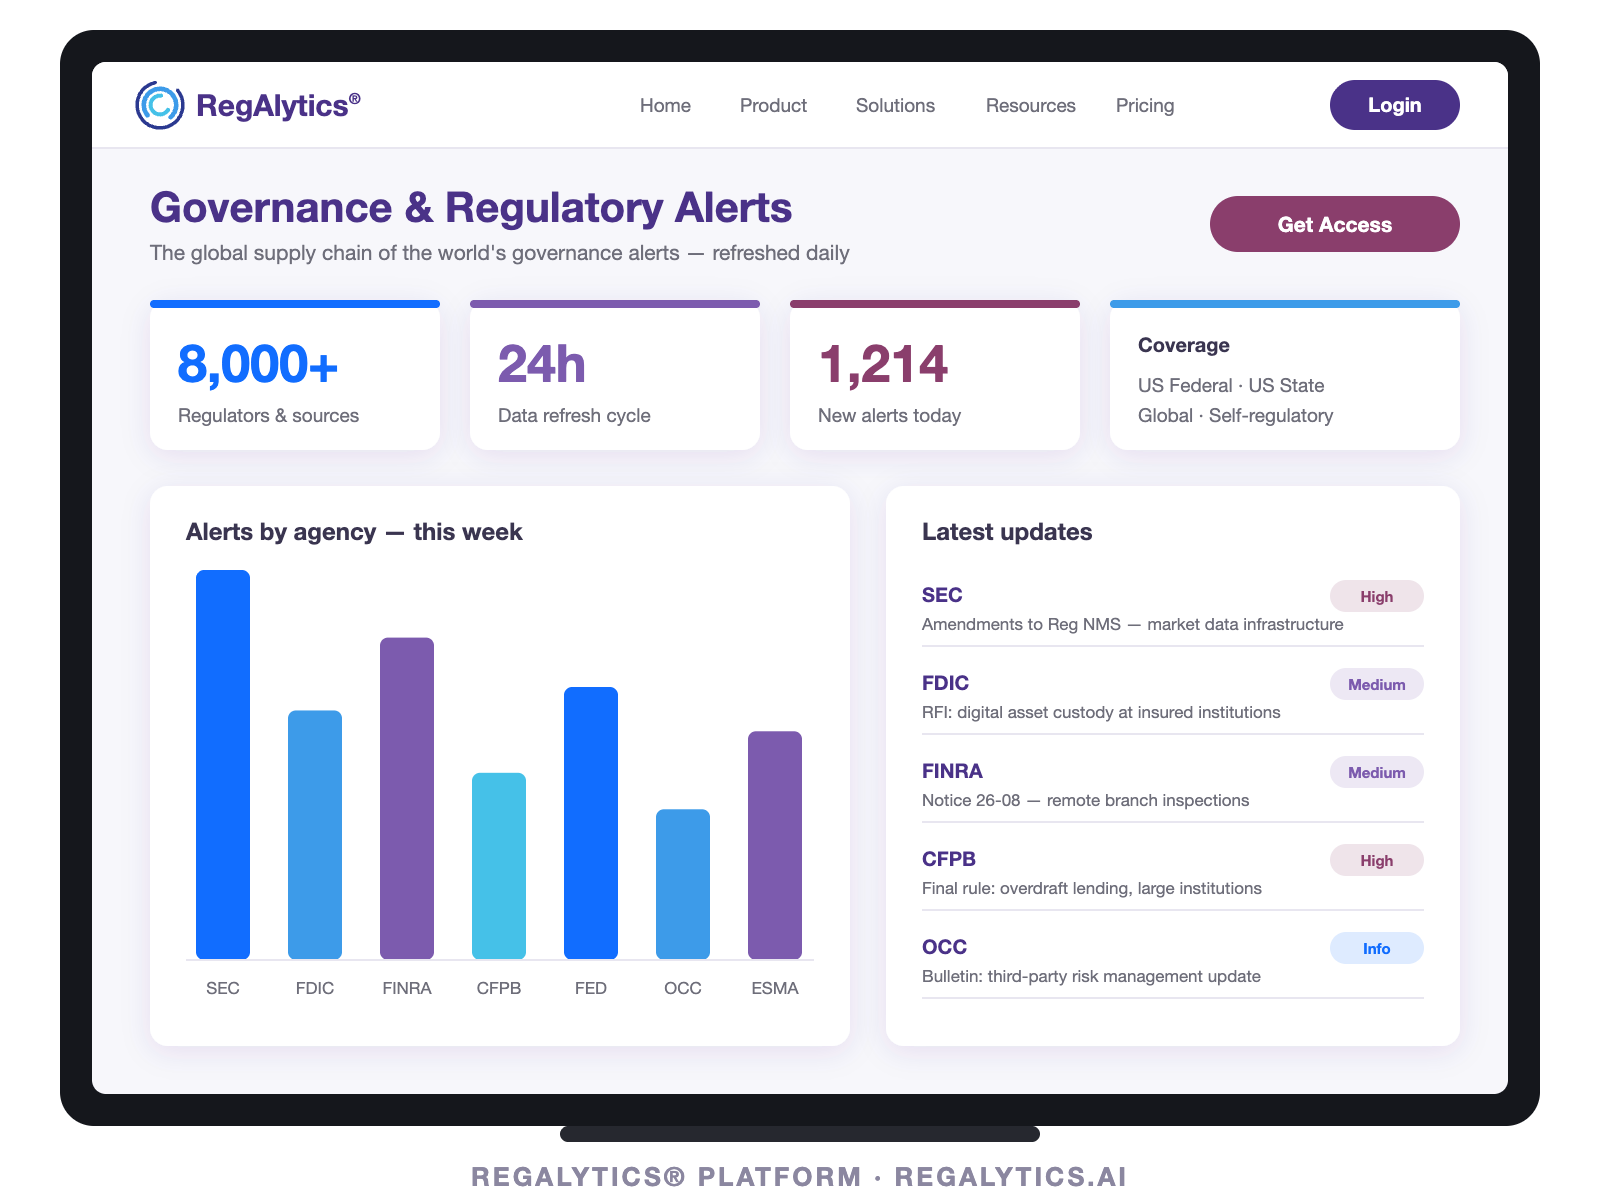The width and height of the screenshot is (1600, 1200).
Task: Click the FED axis label under chart
Action: [x=591, y=988]
